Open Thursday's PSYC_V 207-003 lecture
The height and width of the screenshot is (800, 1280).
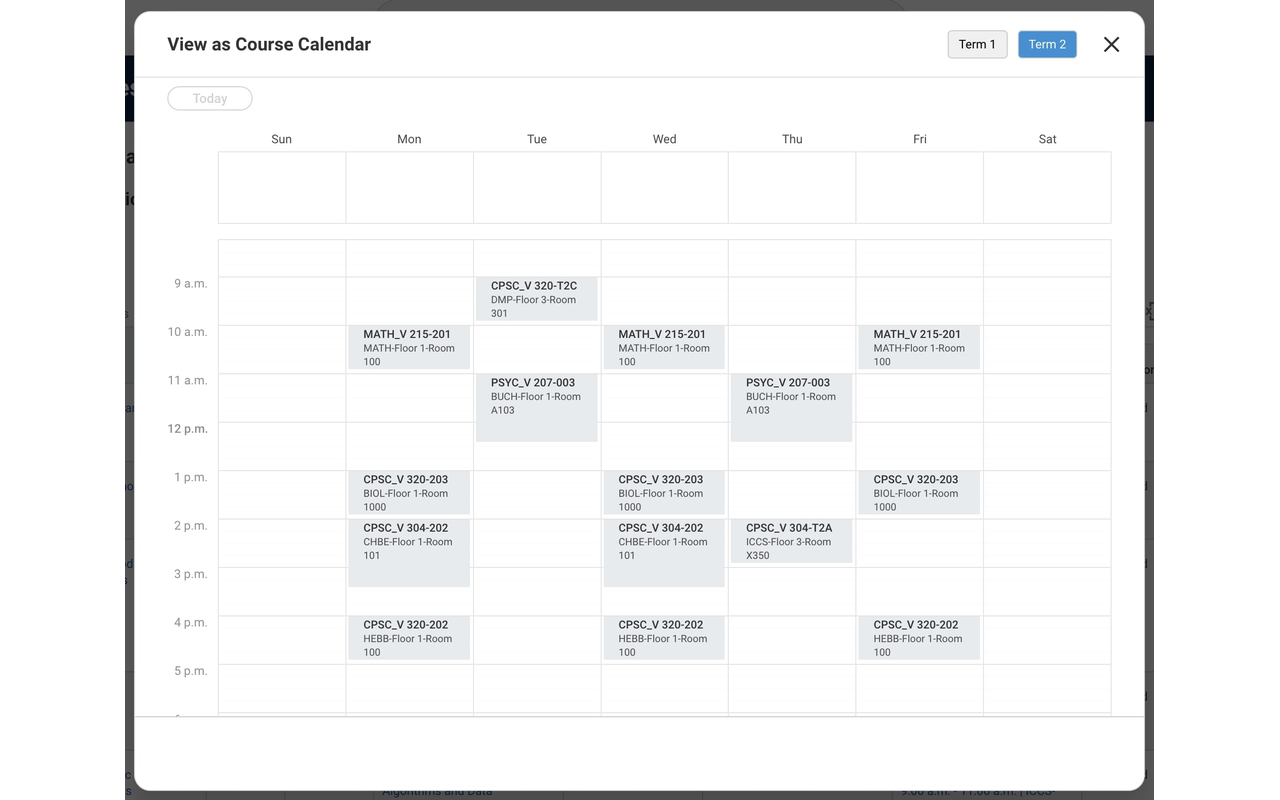792,405
